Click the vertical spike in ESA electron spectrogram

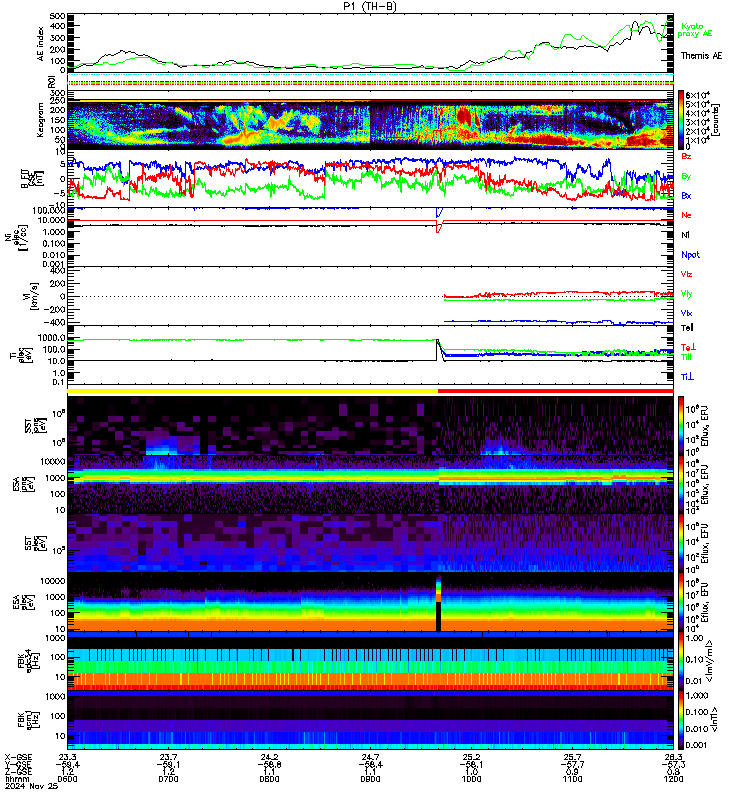pos(438,604)
